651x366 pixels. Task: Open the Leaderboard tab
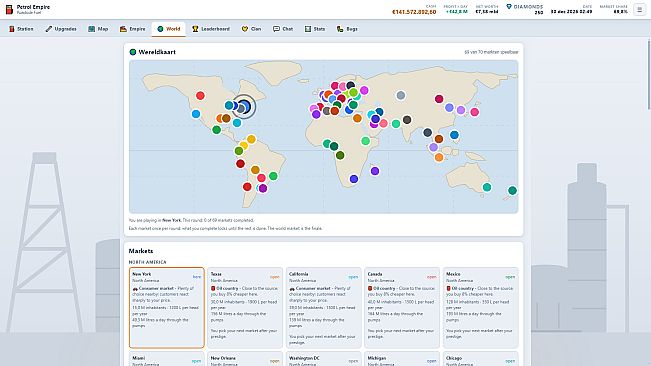pyautogui.click(x=211, y=29)
